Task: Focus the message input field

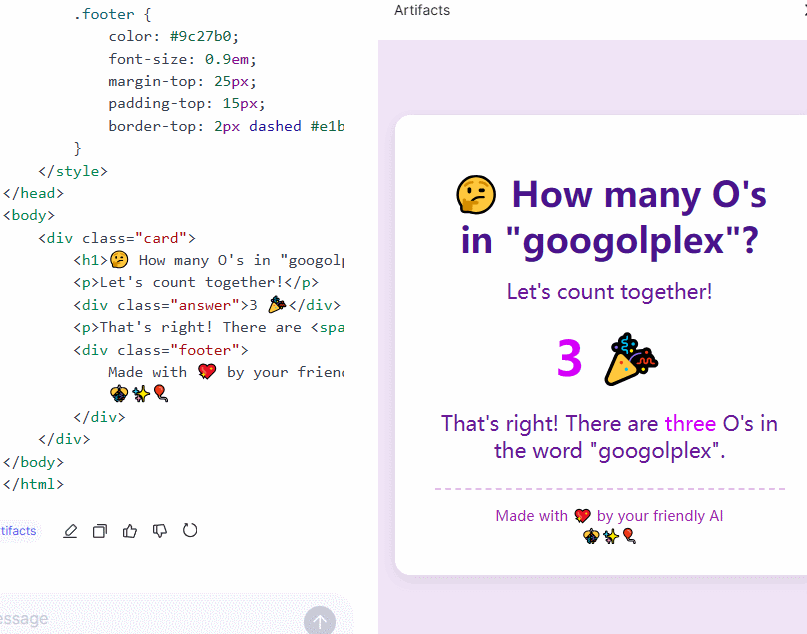Action: 150,619
